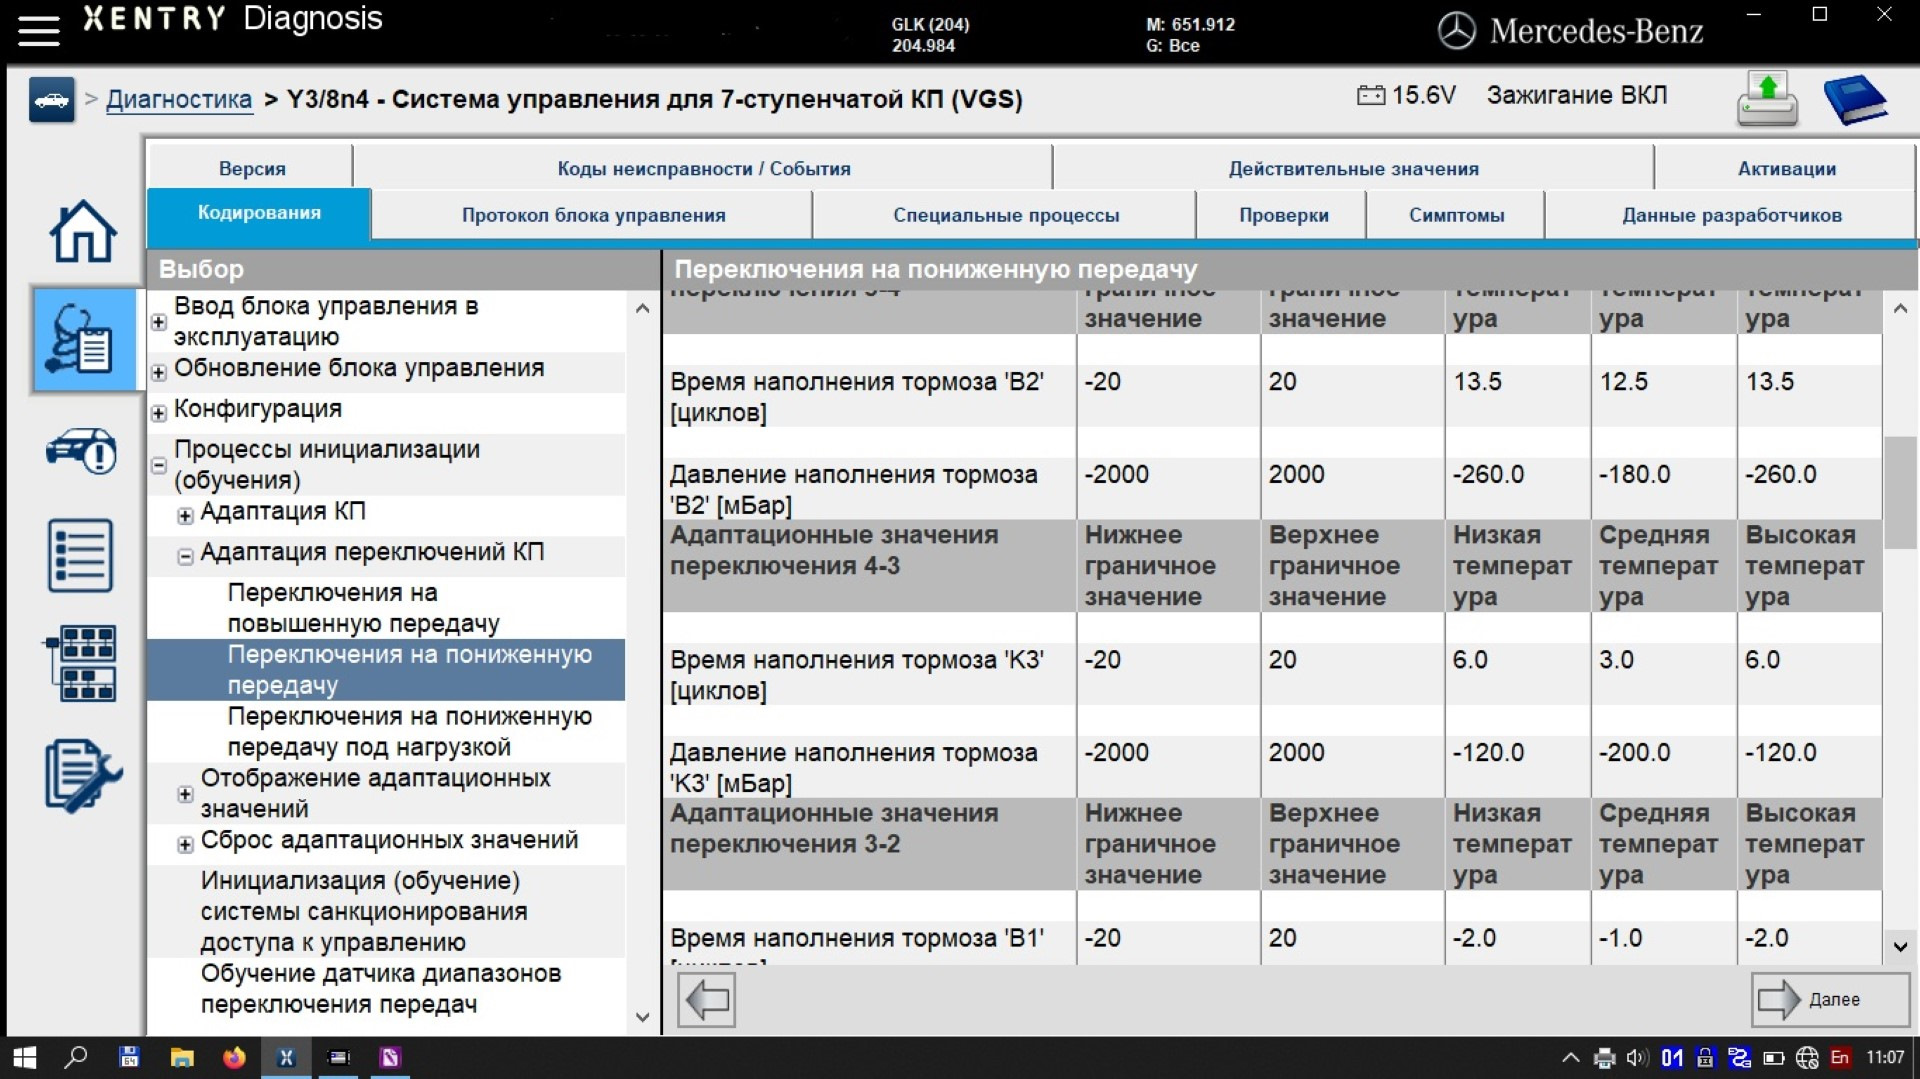
Task: Open the Версия tab
Action: point(252,168)
